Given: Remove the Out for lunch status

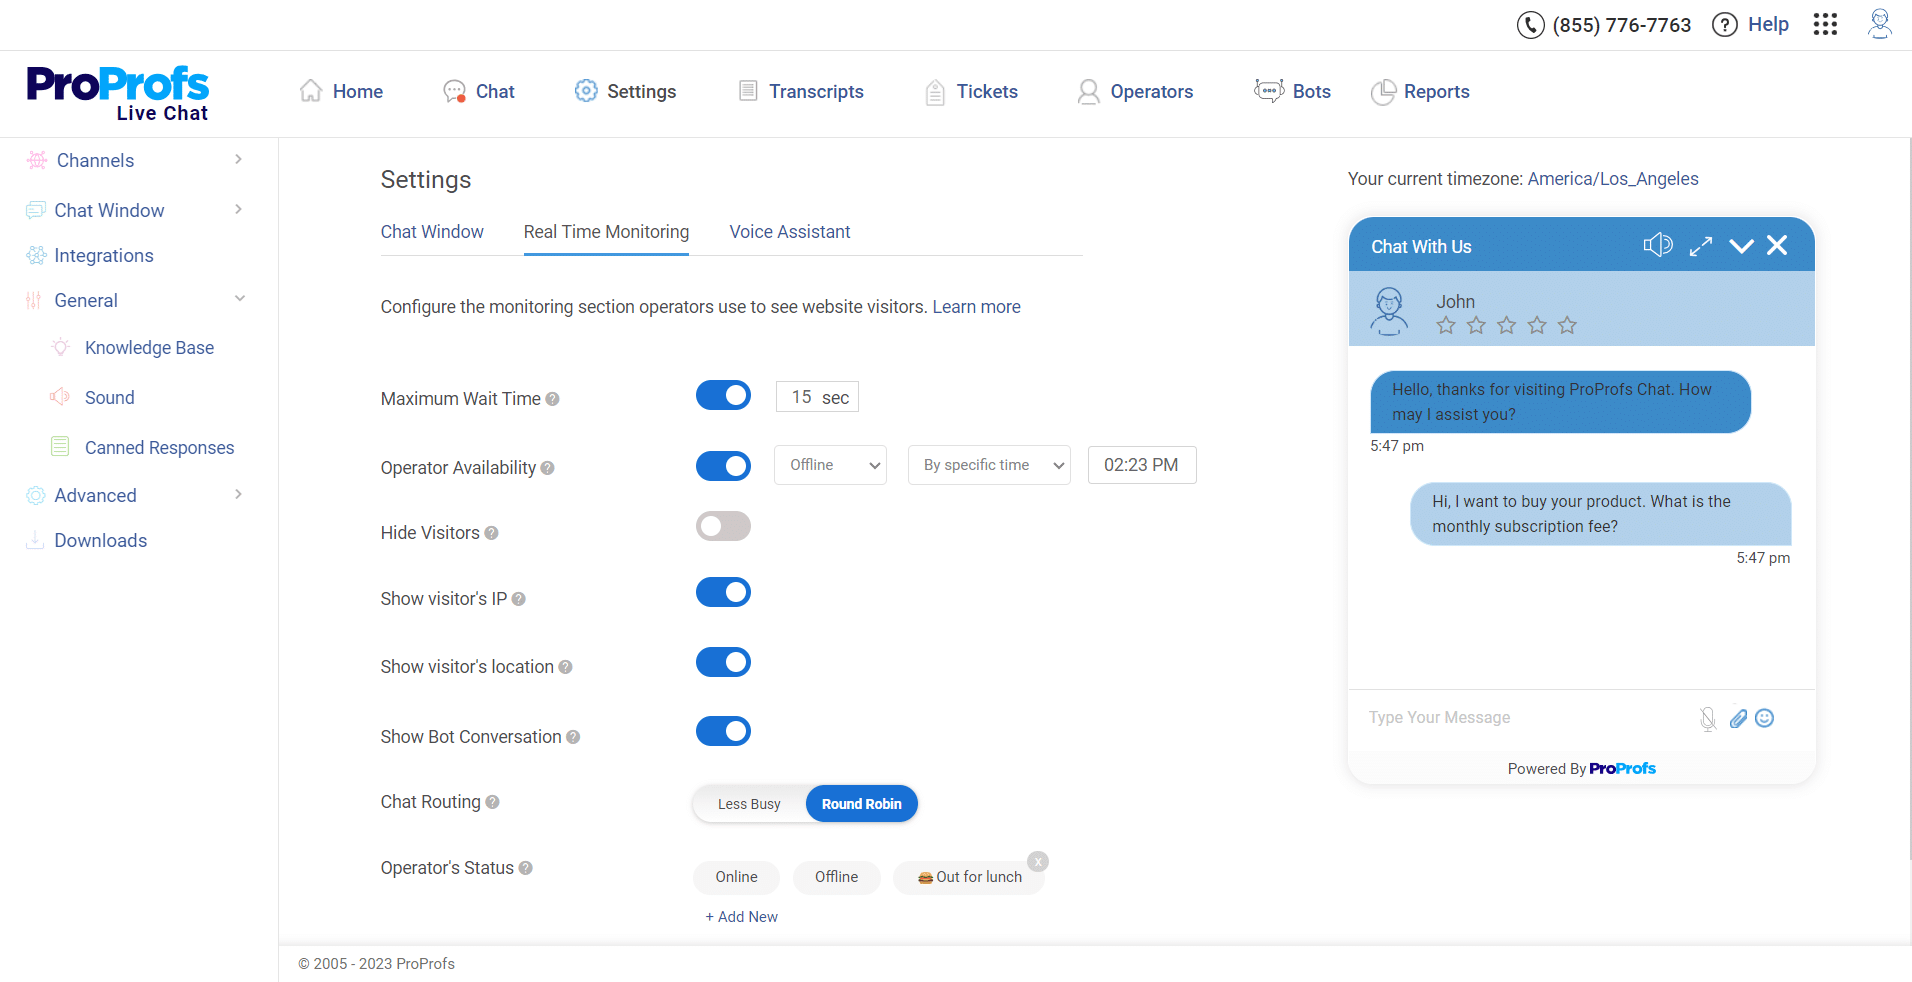Looking at the screenshot, I should [1039, 862].
